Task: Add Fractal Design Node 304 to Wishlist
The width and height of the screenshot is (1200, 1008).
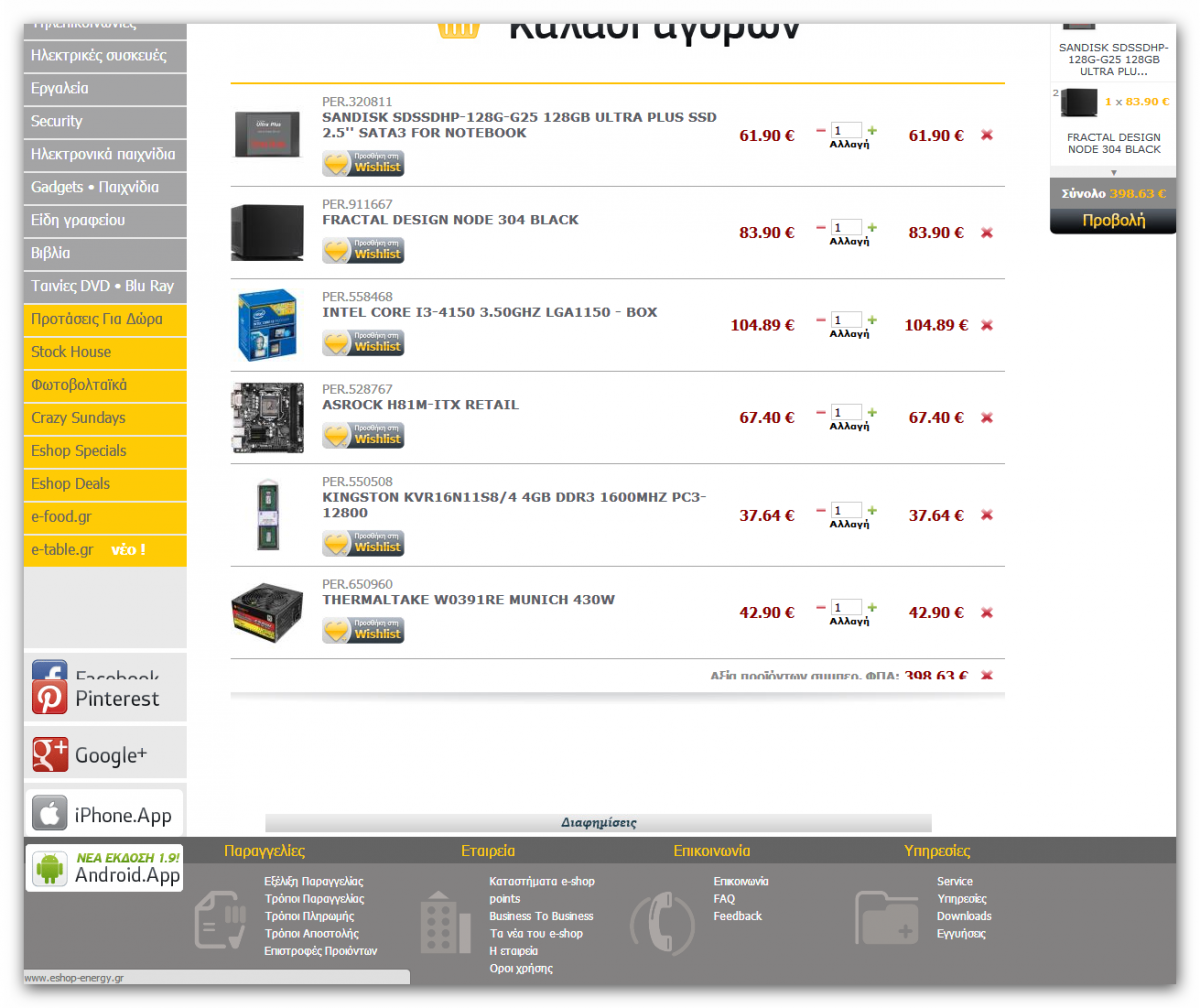Action: (x=363, y=250)
